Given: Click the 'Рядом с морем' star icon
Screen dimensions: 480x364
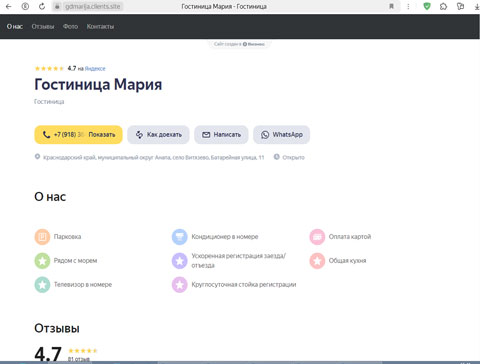Looking at the screenshot, I should (x=42, y=261).
